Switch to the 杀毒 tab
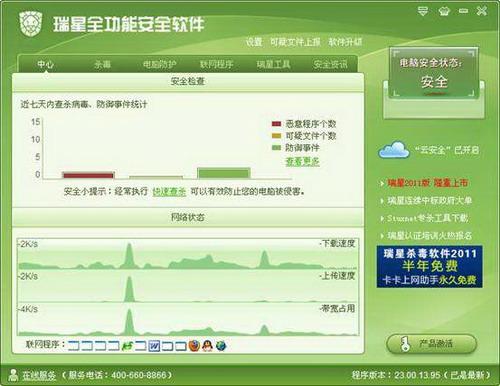Viewport: 500px width, 386px height. click(x=102, y=64)
